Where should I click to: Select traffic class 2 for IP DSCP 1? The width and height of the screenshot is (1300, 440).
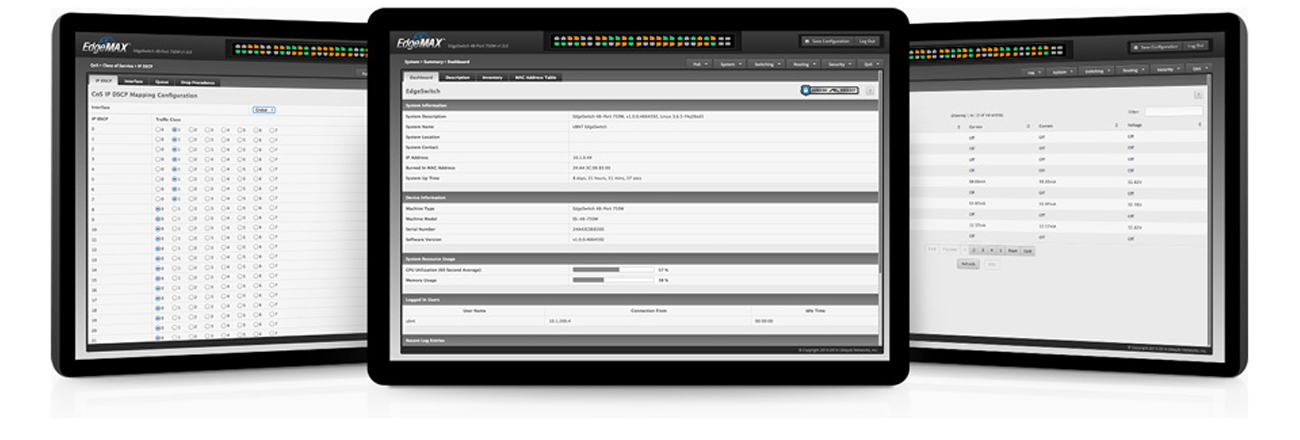(x=191, y=140)
